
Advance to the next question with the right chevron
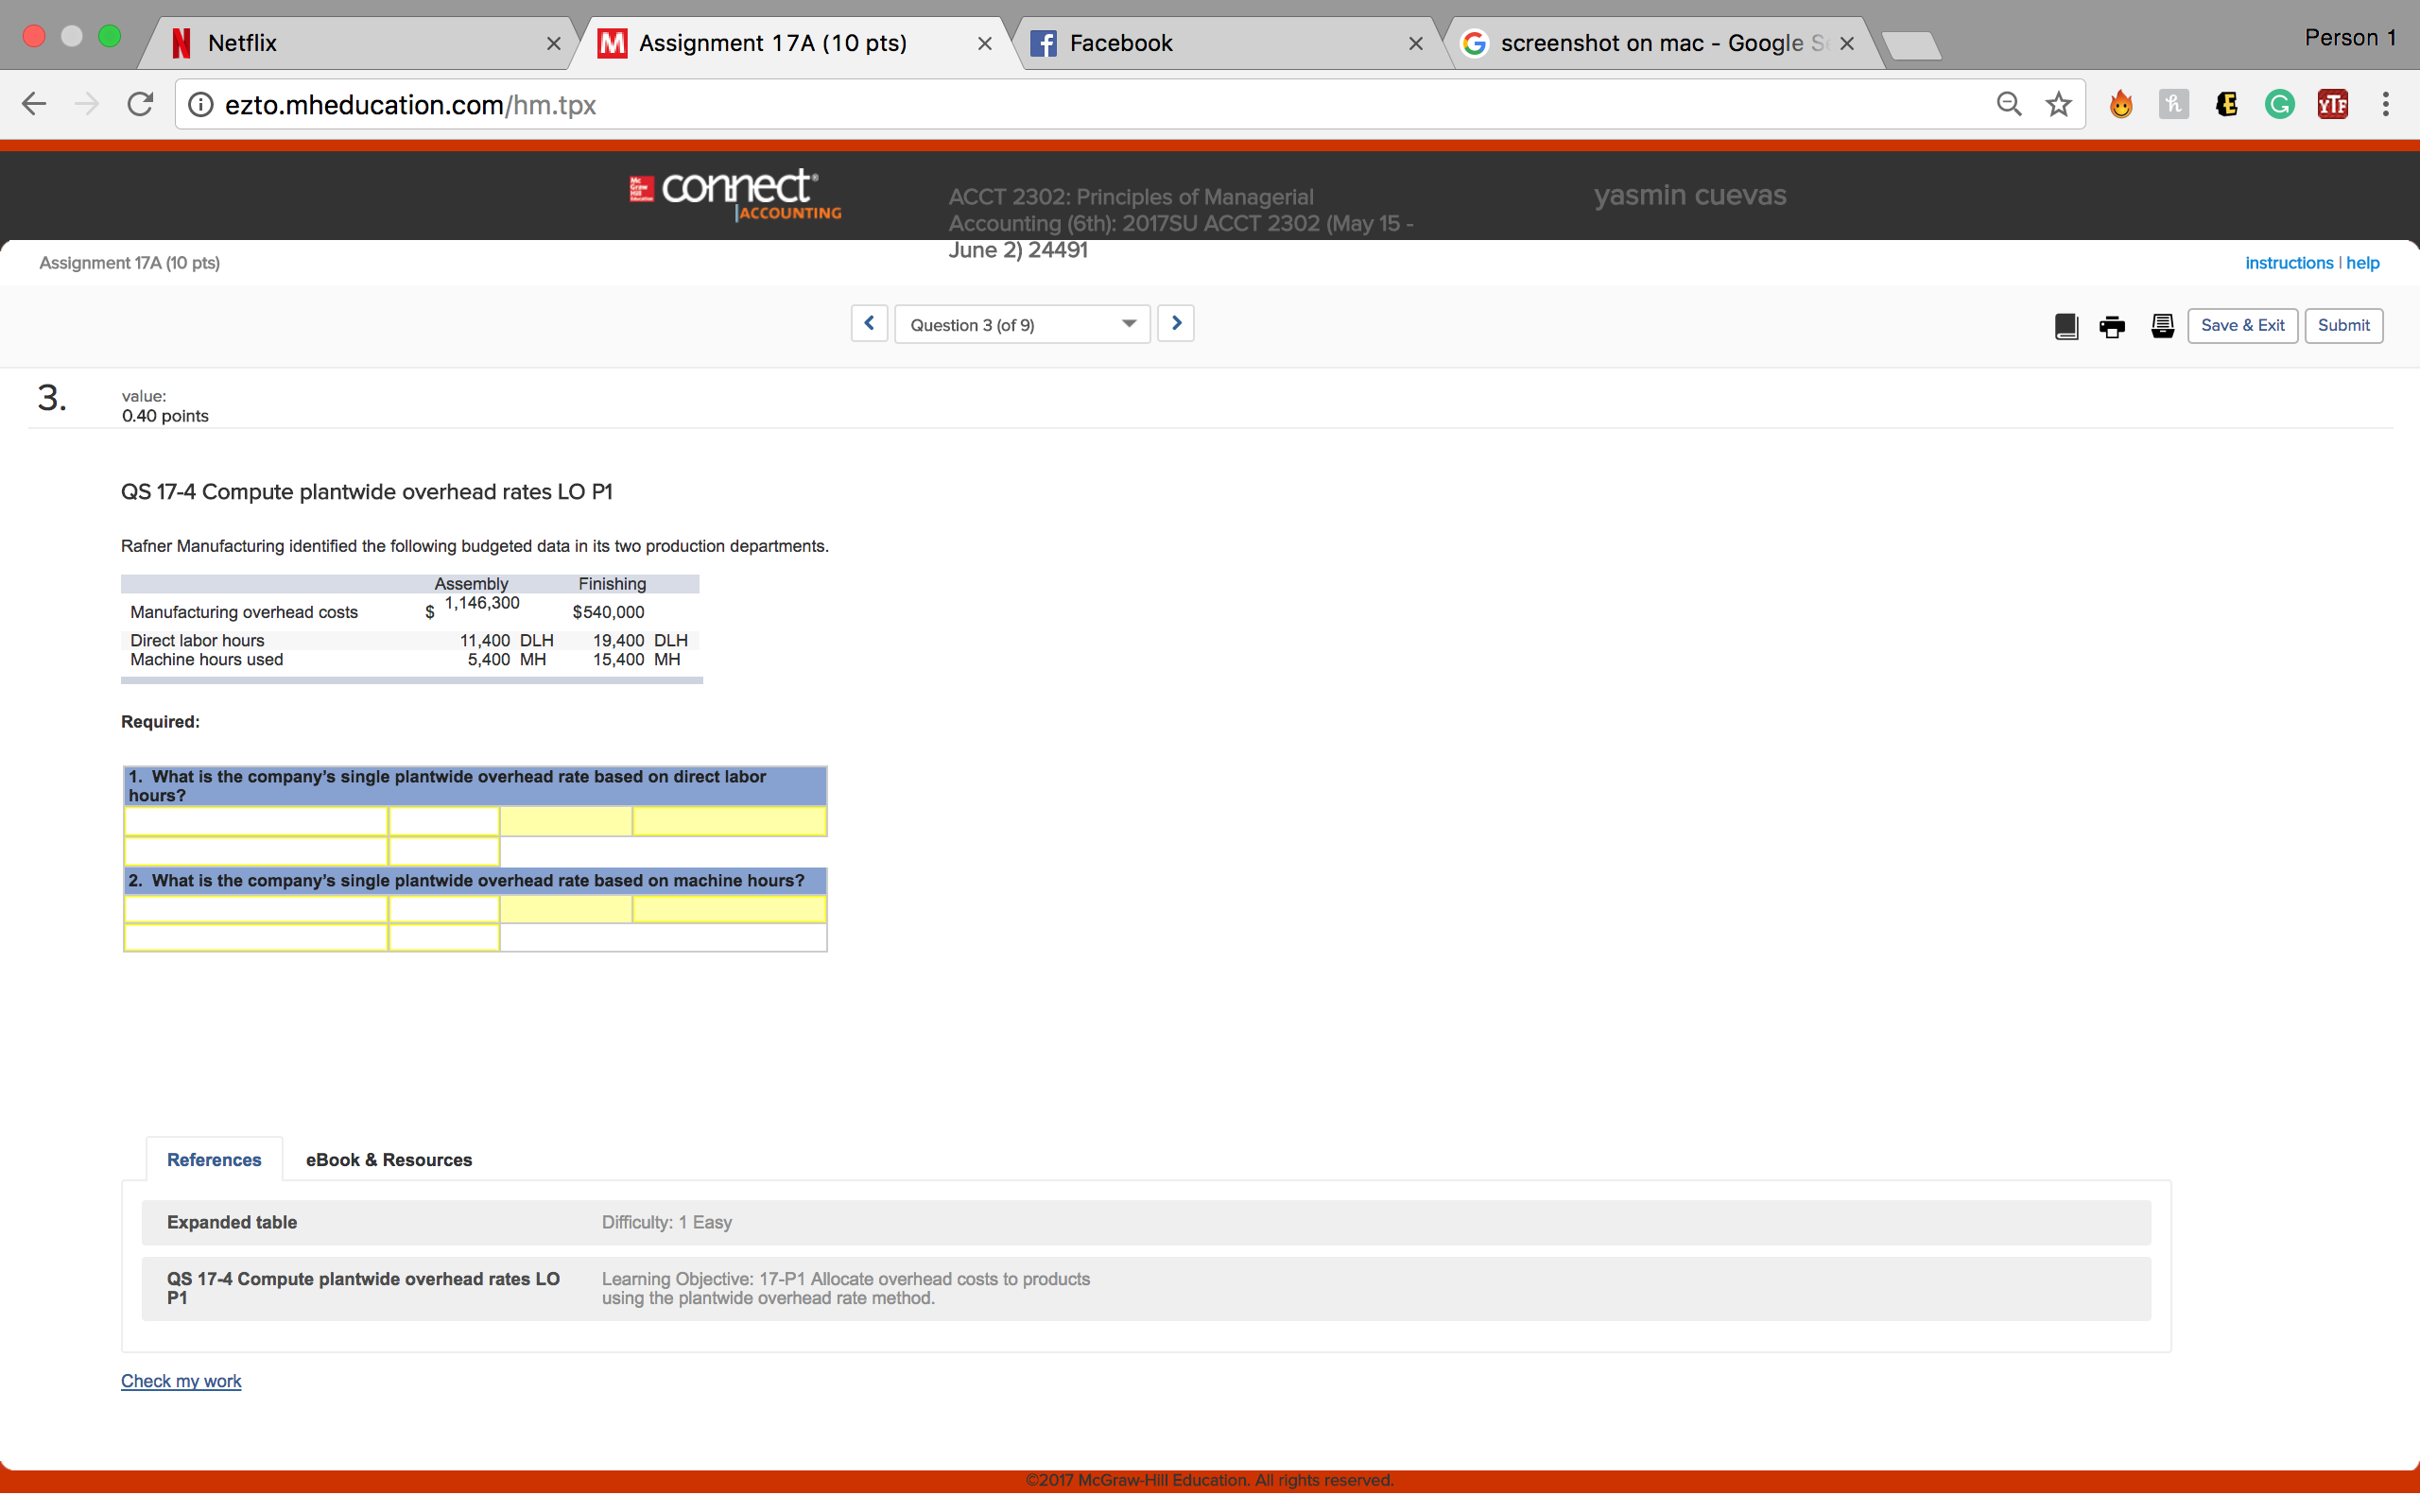[1176, 323]
